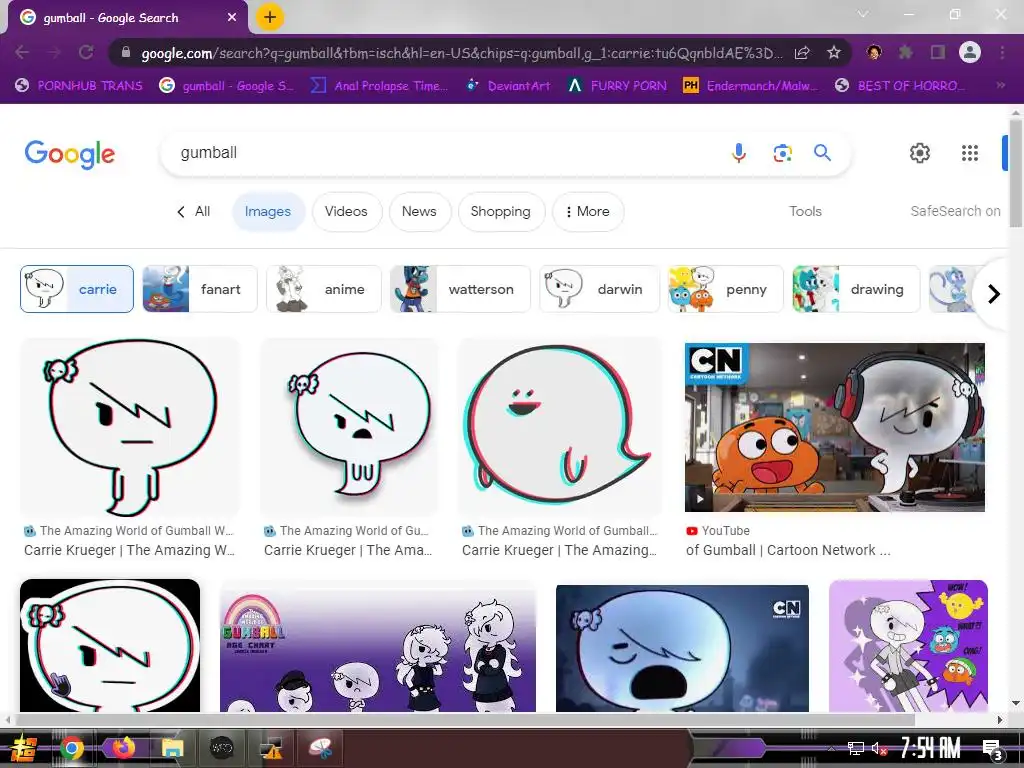Click the magnifying glass search button
Viewport: 1024px width, 768px height.
pos(822,153)
